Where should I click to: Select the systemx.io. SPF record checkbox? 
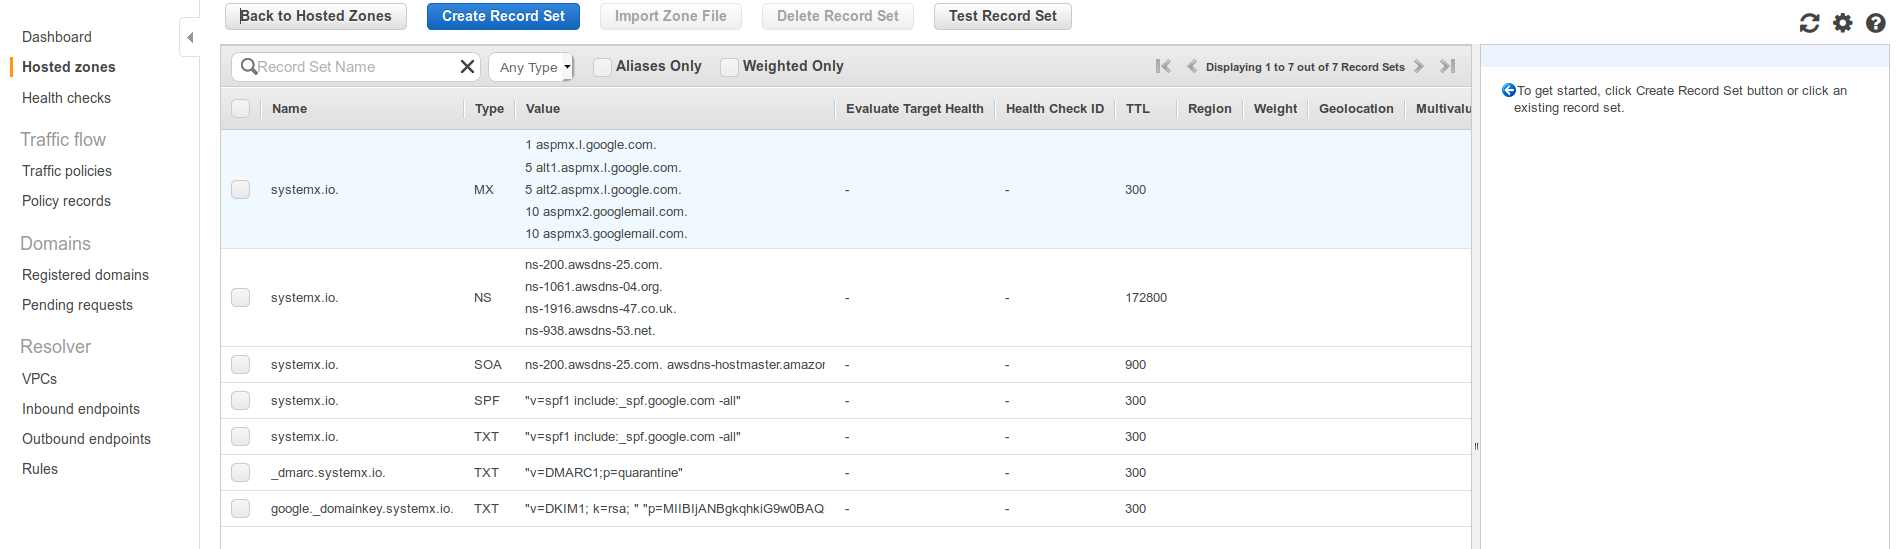tap(240, 400)
